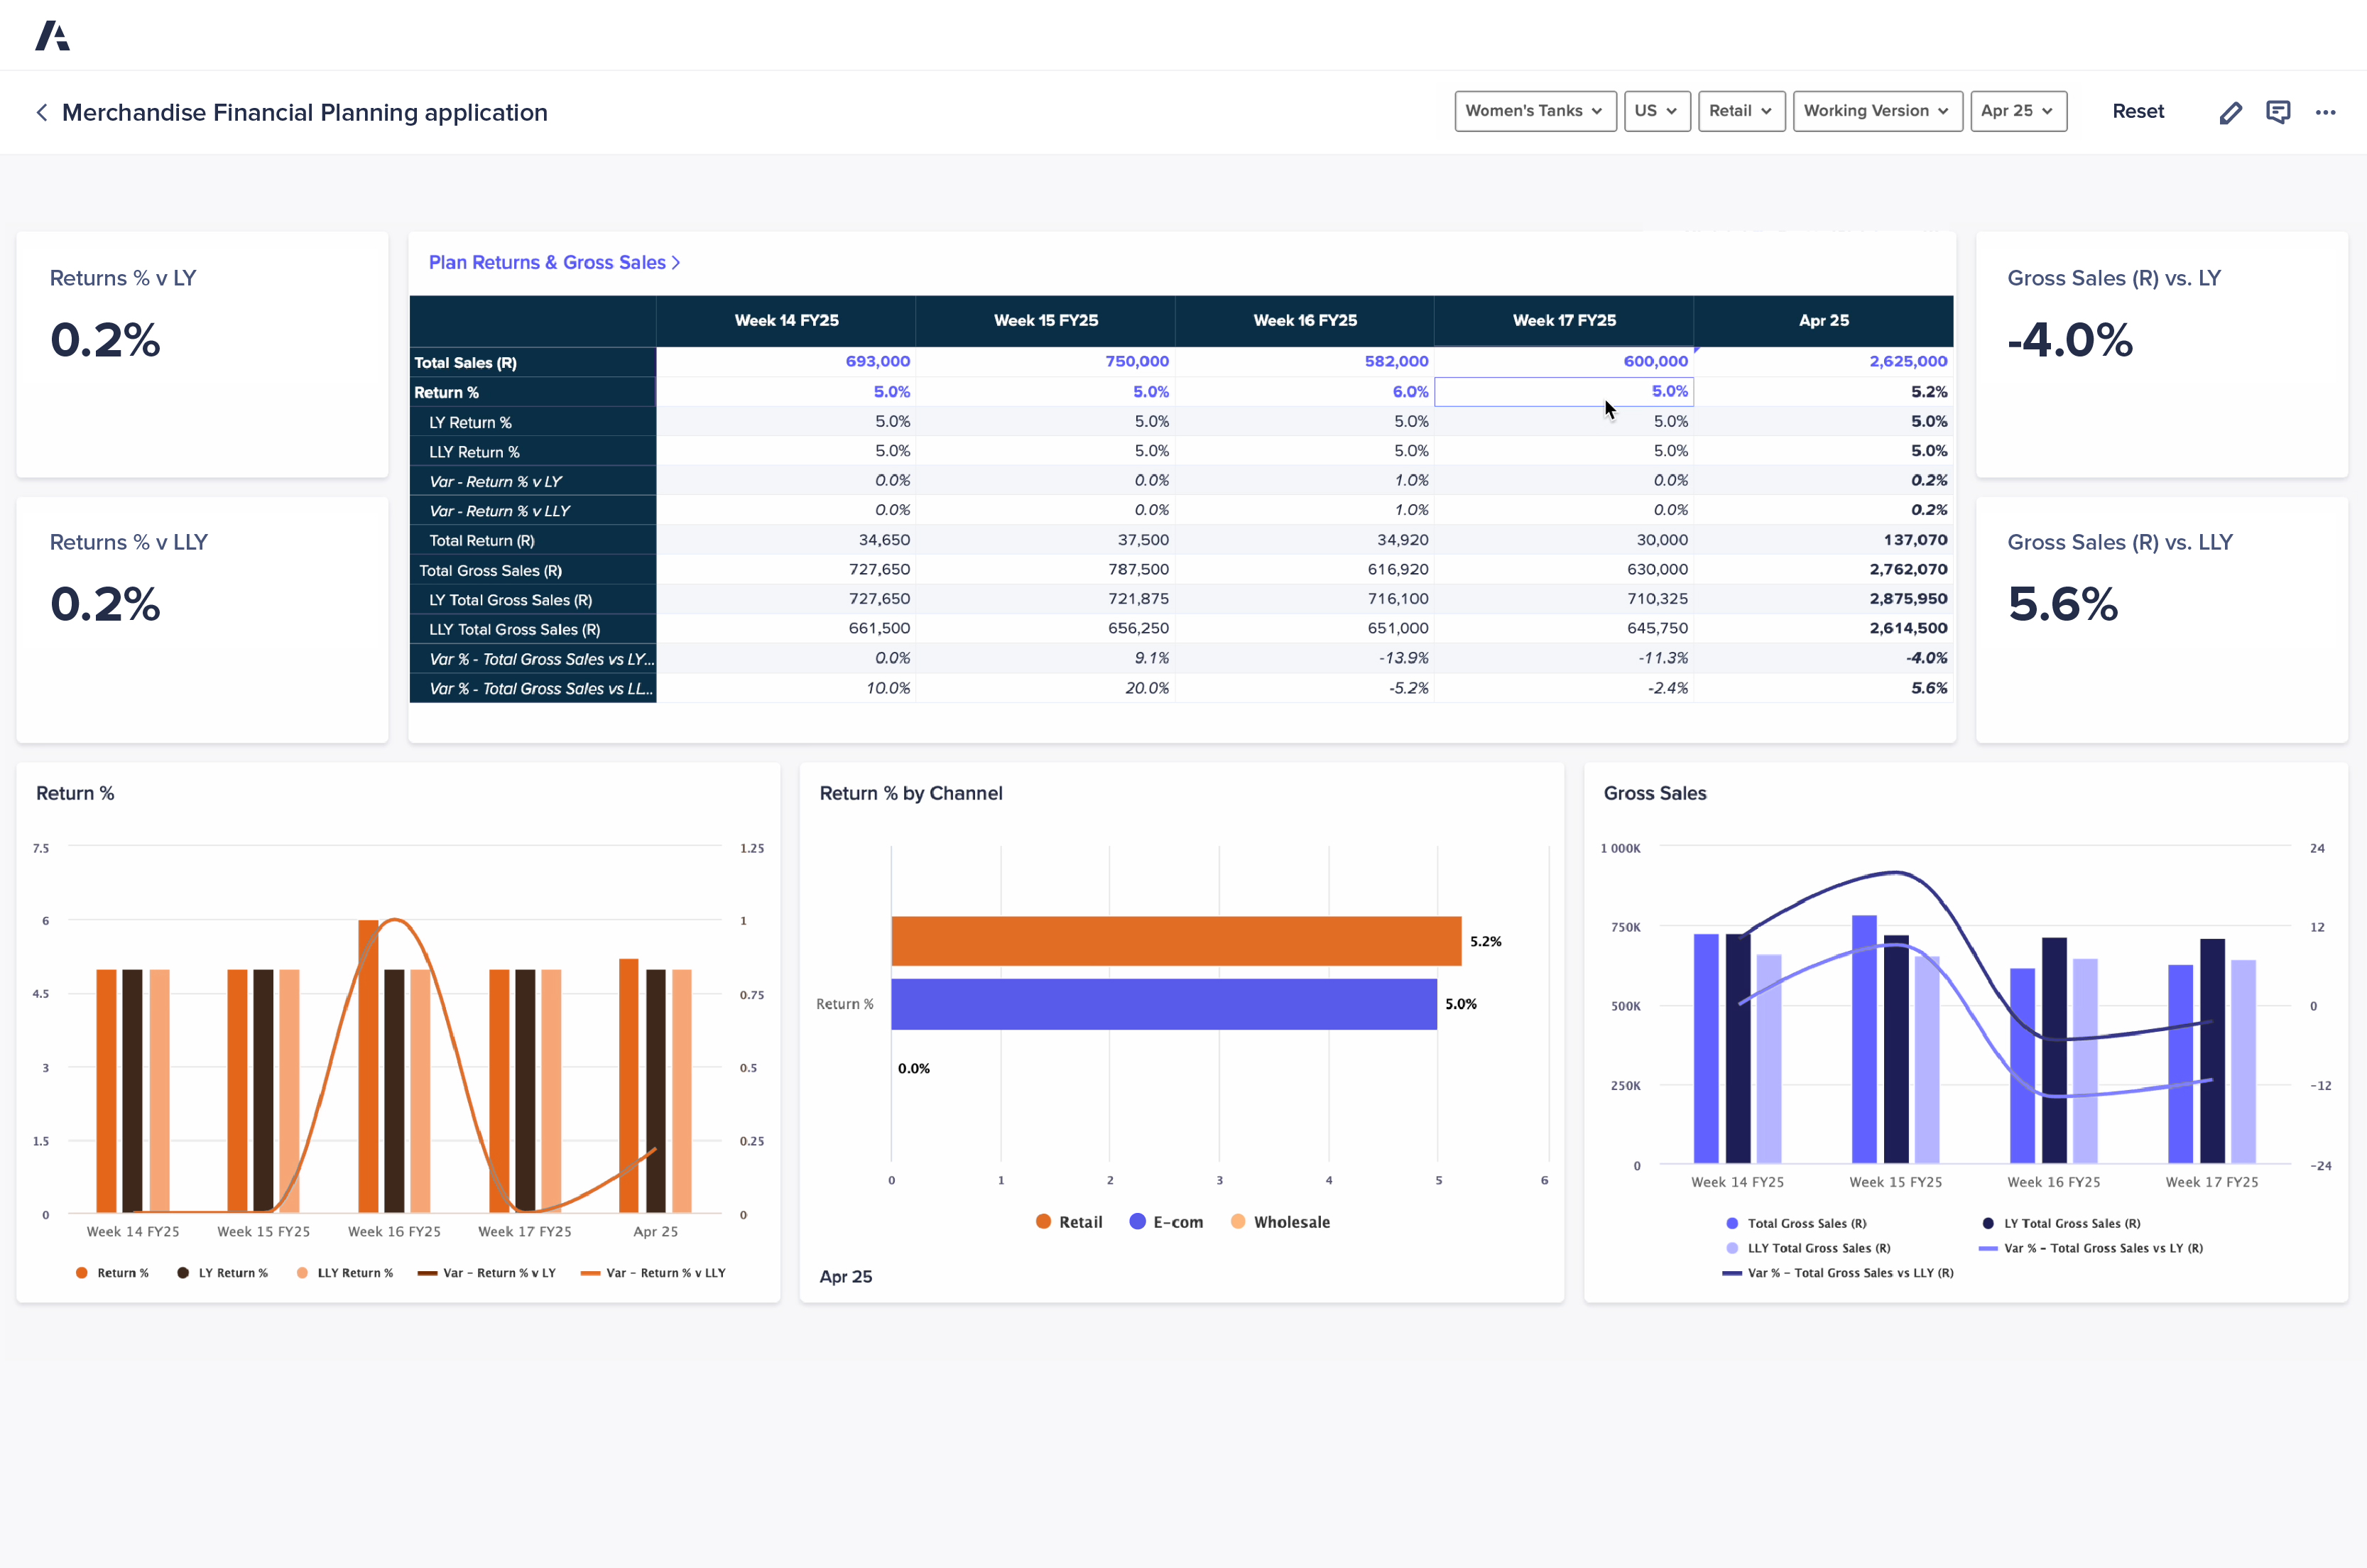The image size is (2367, 1568).
Task: Open the US region dropdown
Action: click(x=1657, y=111)
